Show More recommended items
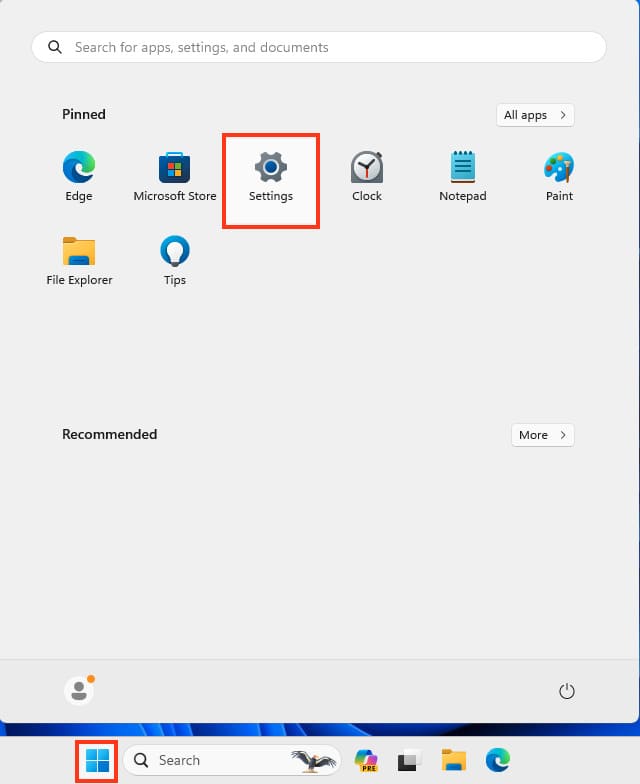640x784 pixels. [x=542, y=435]
